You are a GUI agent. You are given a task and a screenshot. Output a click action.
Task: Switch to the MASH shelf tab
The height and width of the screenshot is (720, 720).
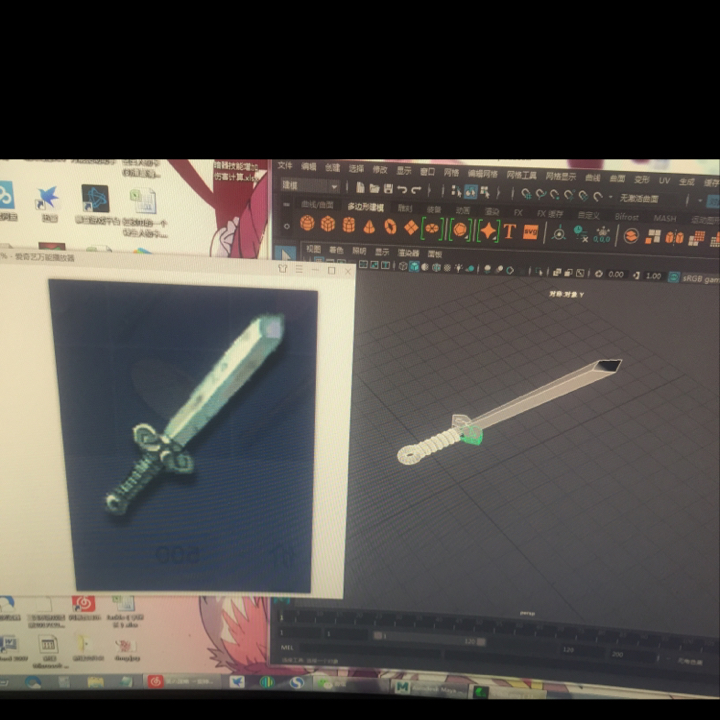pos(664,218)
